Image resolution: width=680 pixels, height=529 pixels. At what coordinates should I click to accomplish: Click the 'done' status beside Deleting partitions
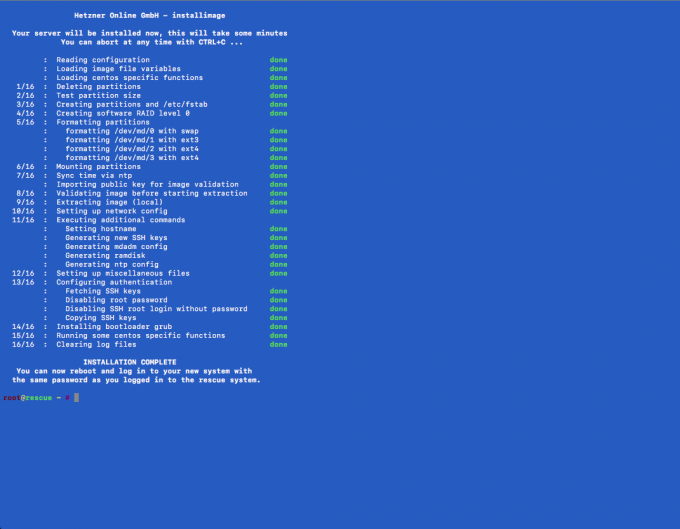(278, 87)
